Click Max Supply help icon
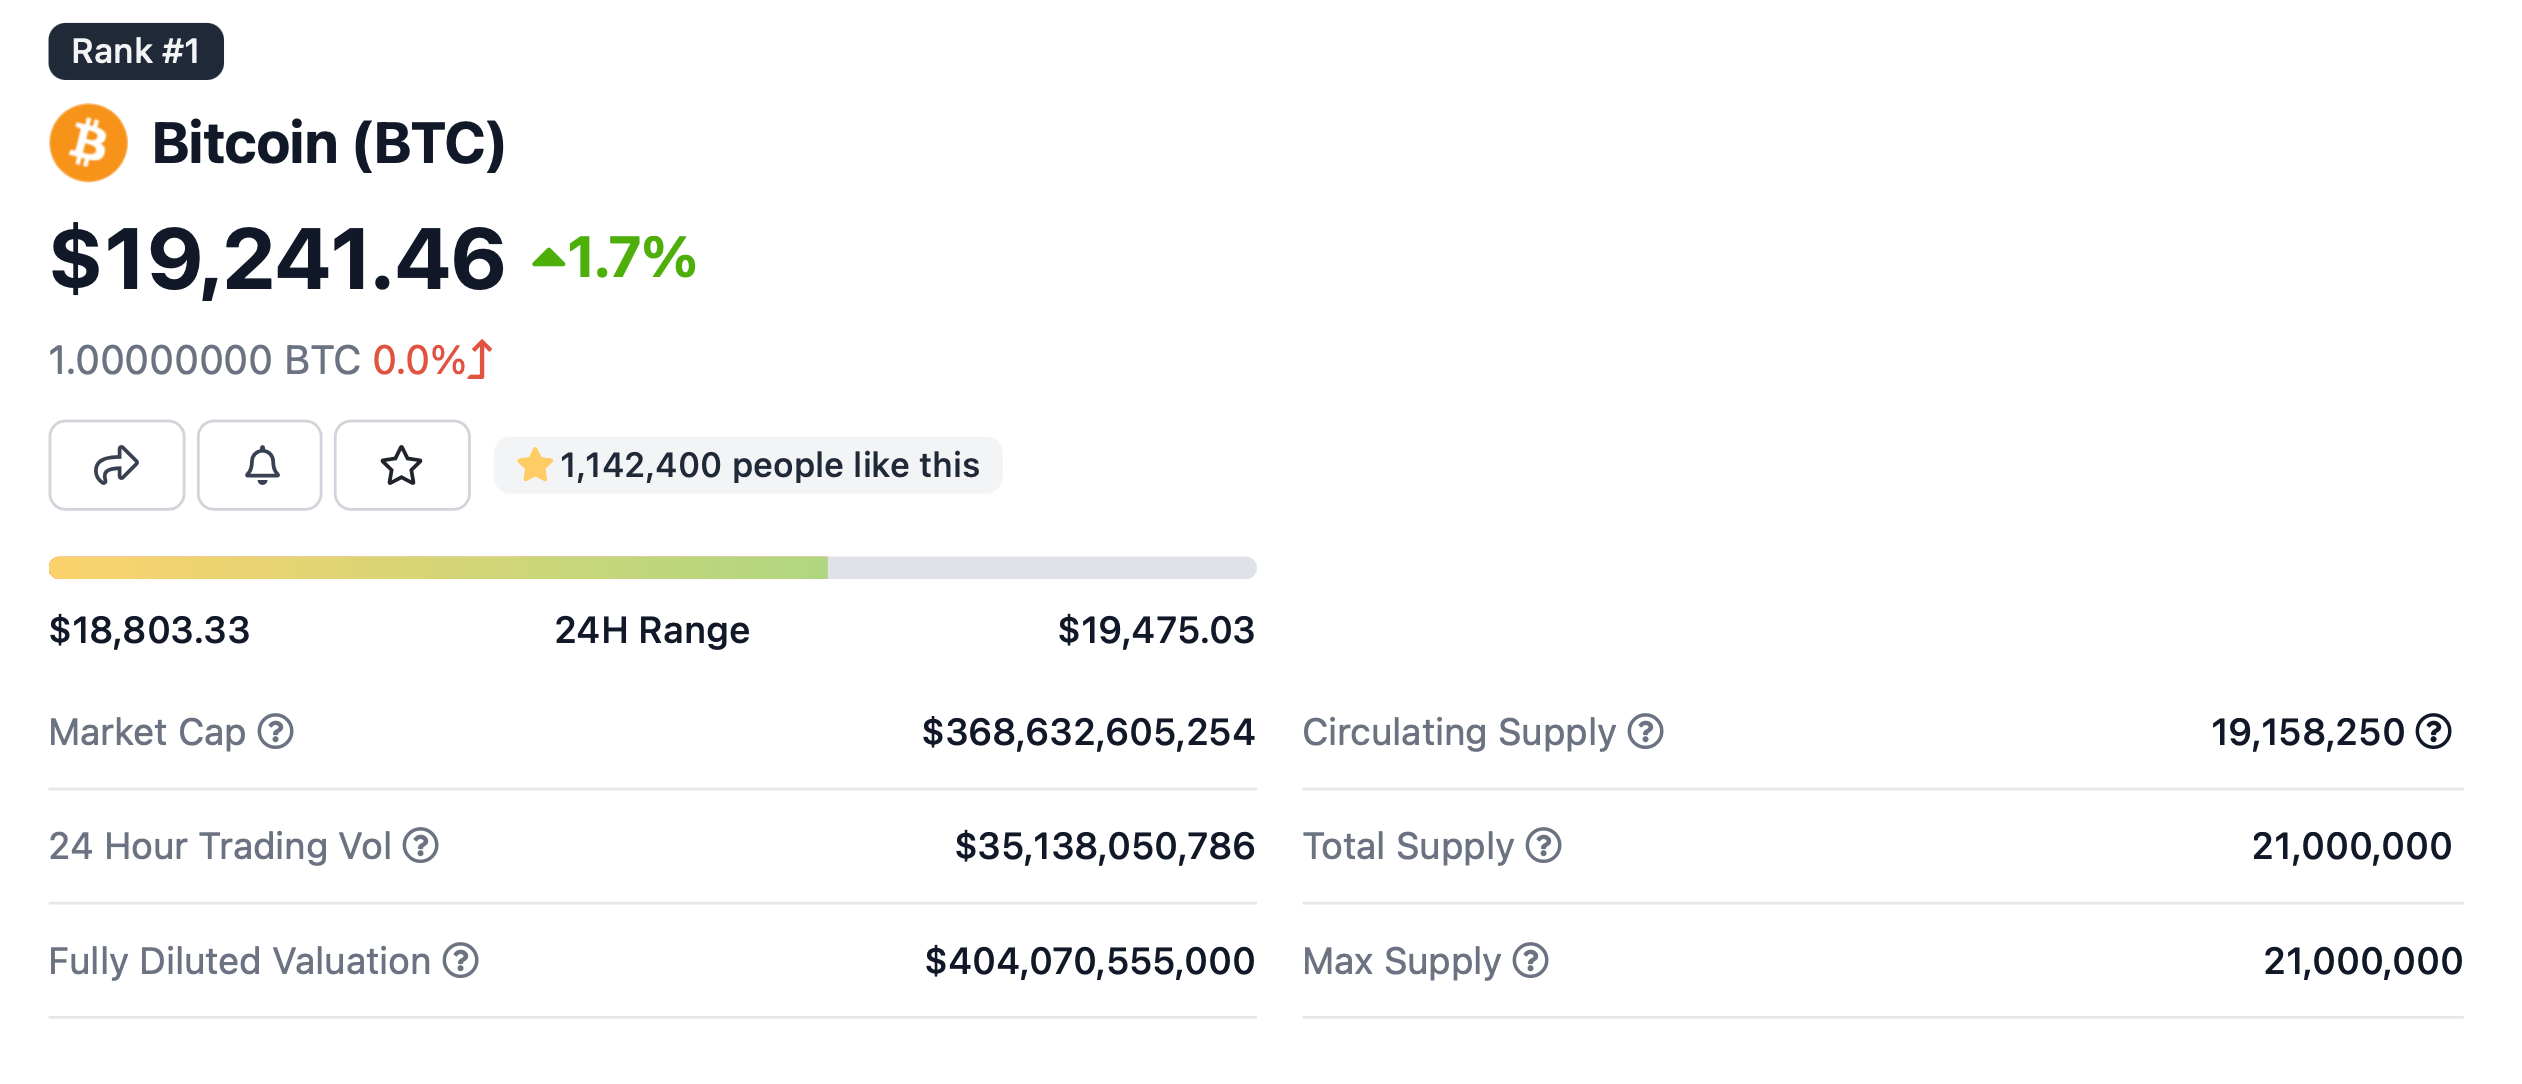 pos(1531,961)
